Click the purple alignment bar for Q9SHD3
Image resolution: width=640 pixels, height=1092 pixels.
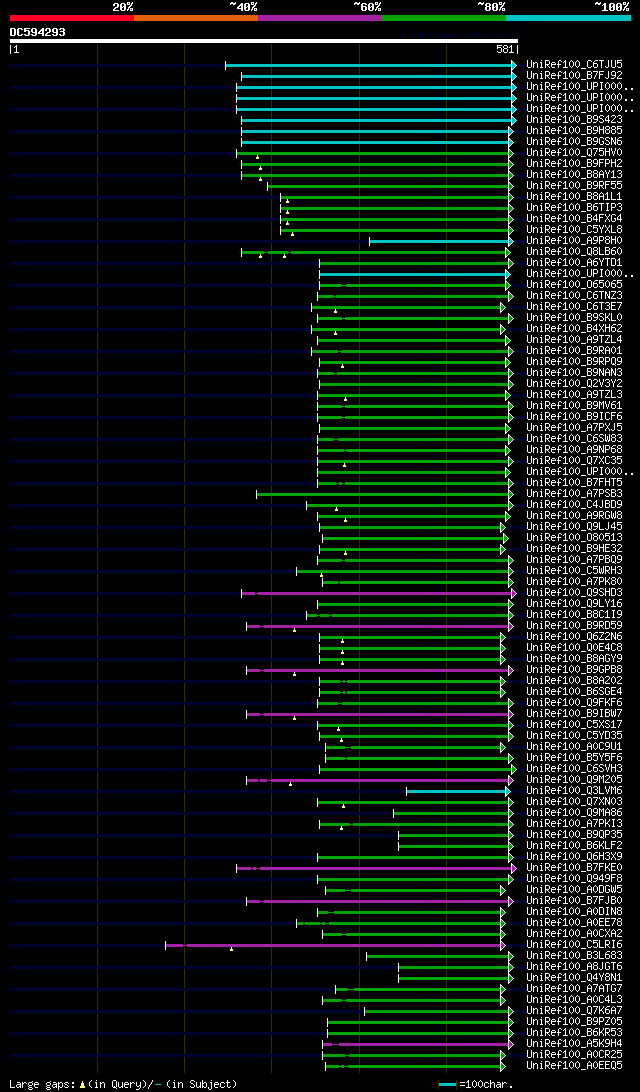(x=377, y=593)
